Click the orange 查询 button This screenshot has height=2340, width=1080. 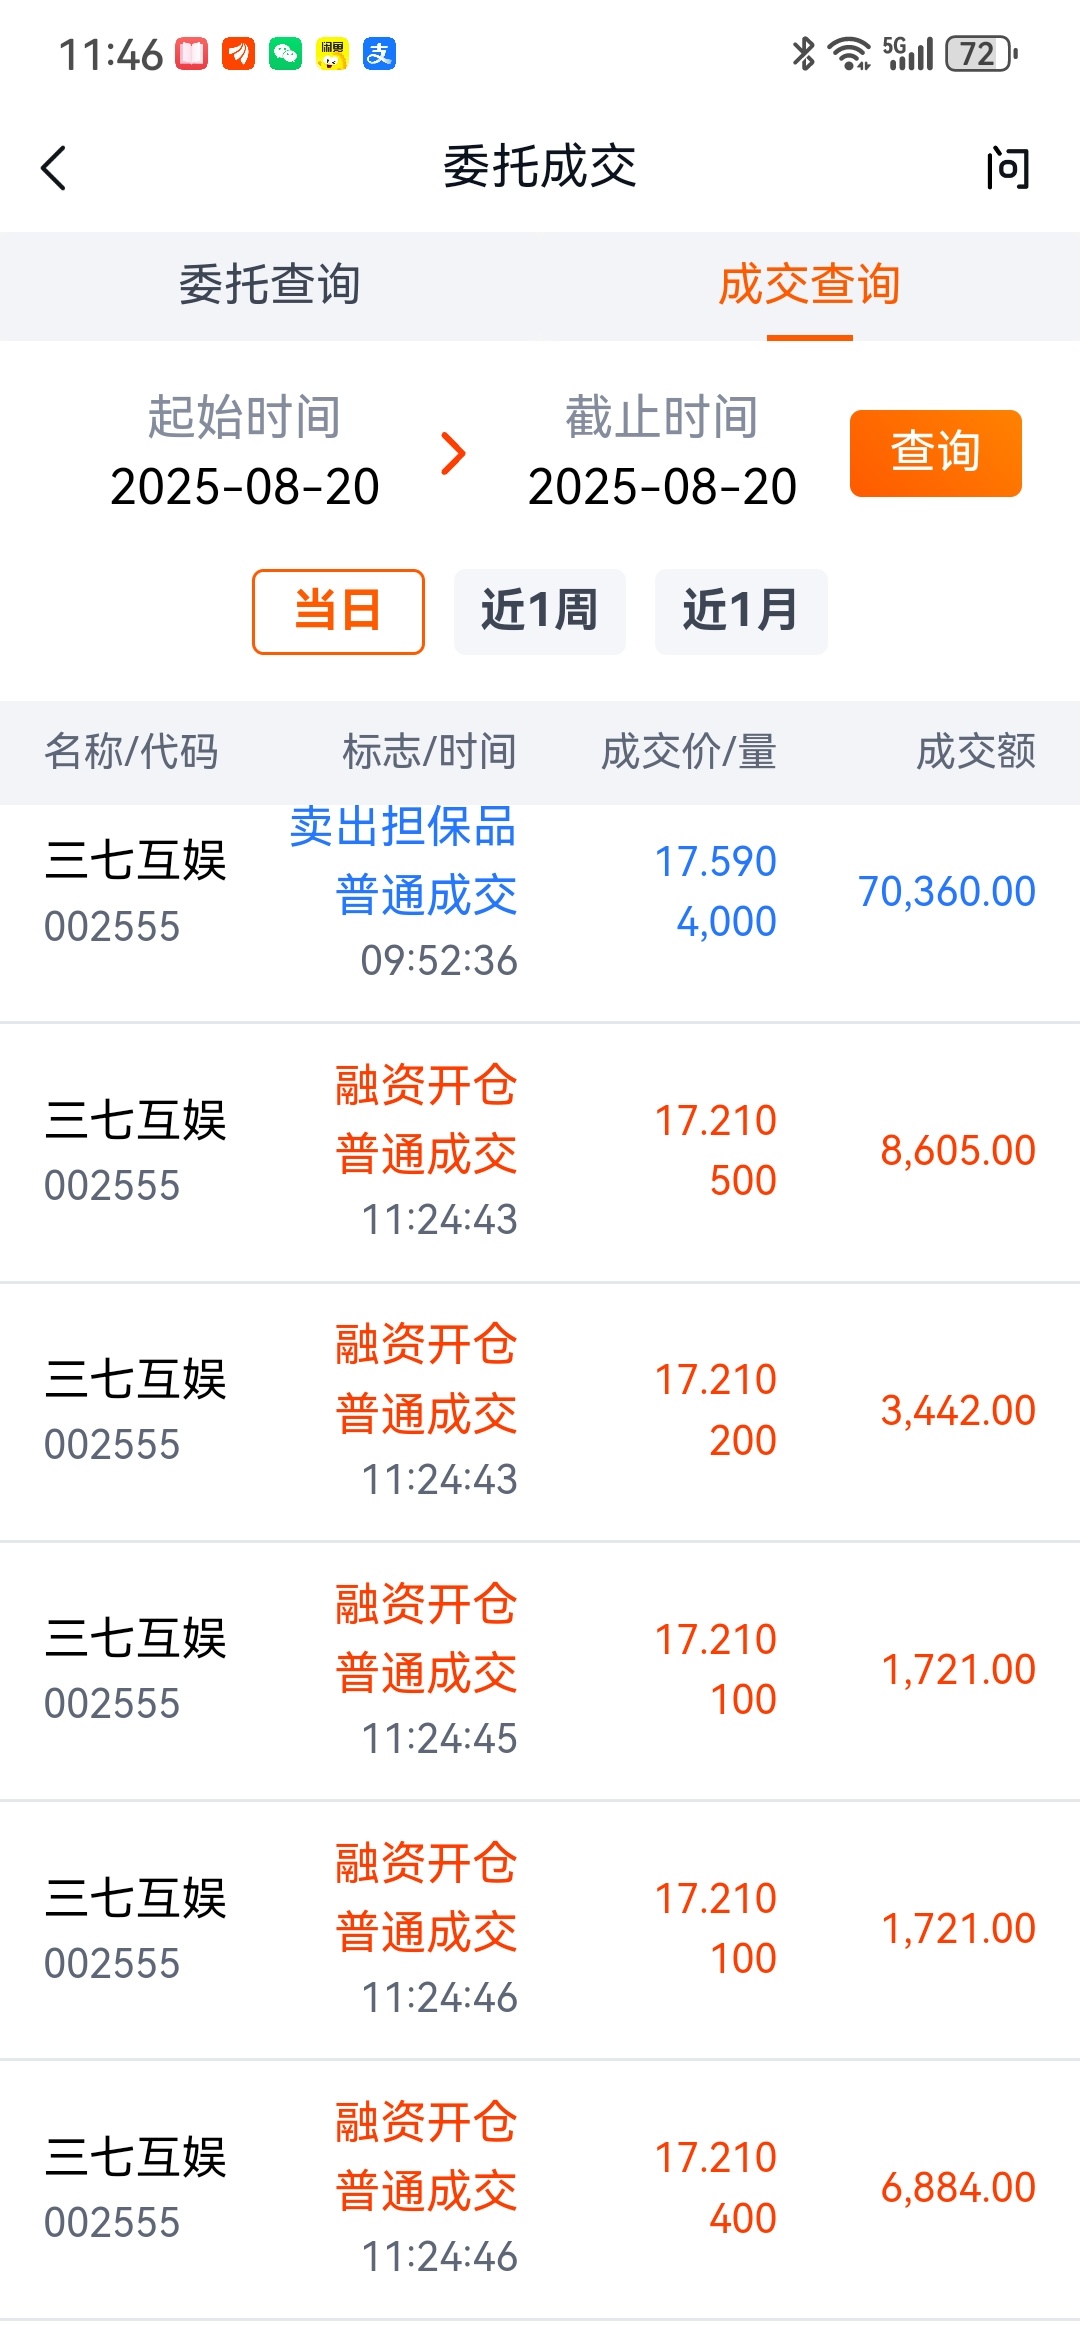[936, 453]
